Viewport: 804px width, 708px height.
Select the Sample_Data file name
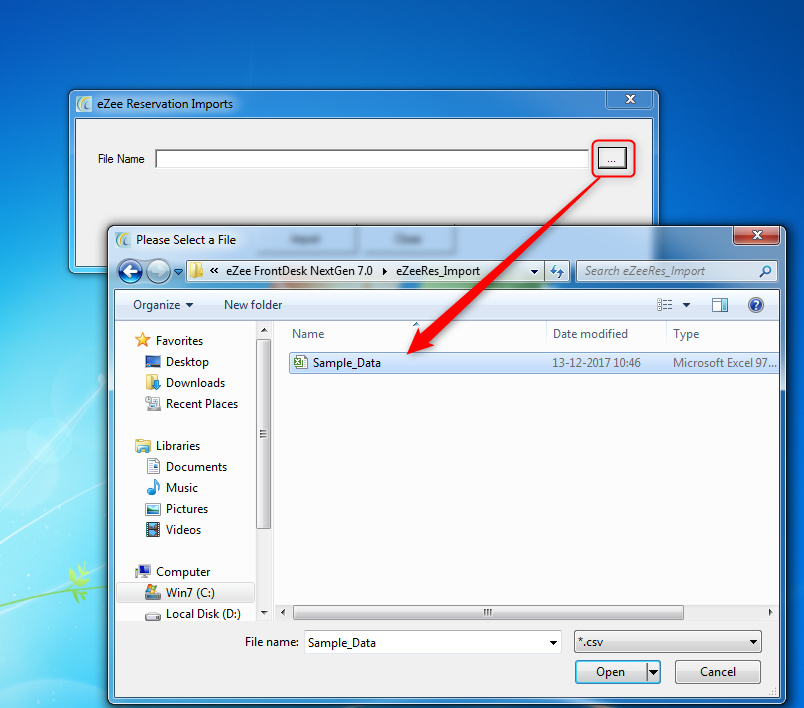click(347, 363)
